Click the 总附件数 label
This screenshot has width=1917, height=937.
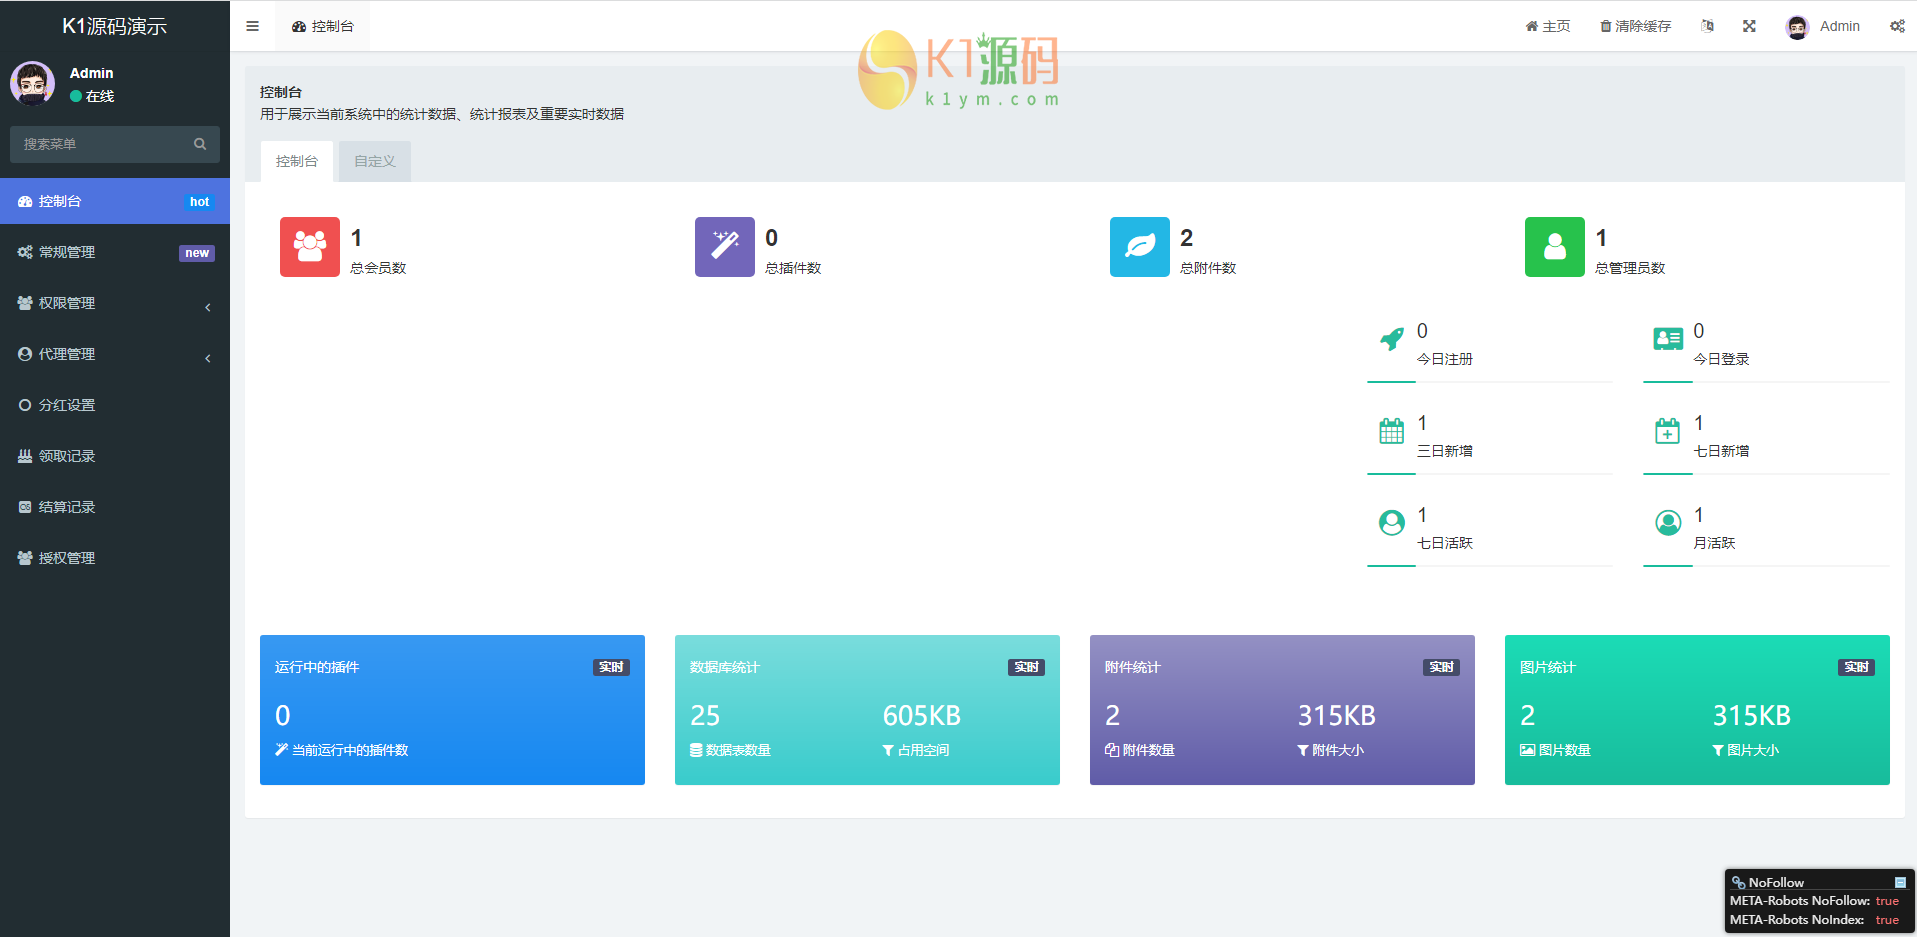point(1208,268)
